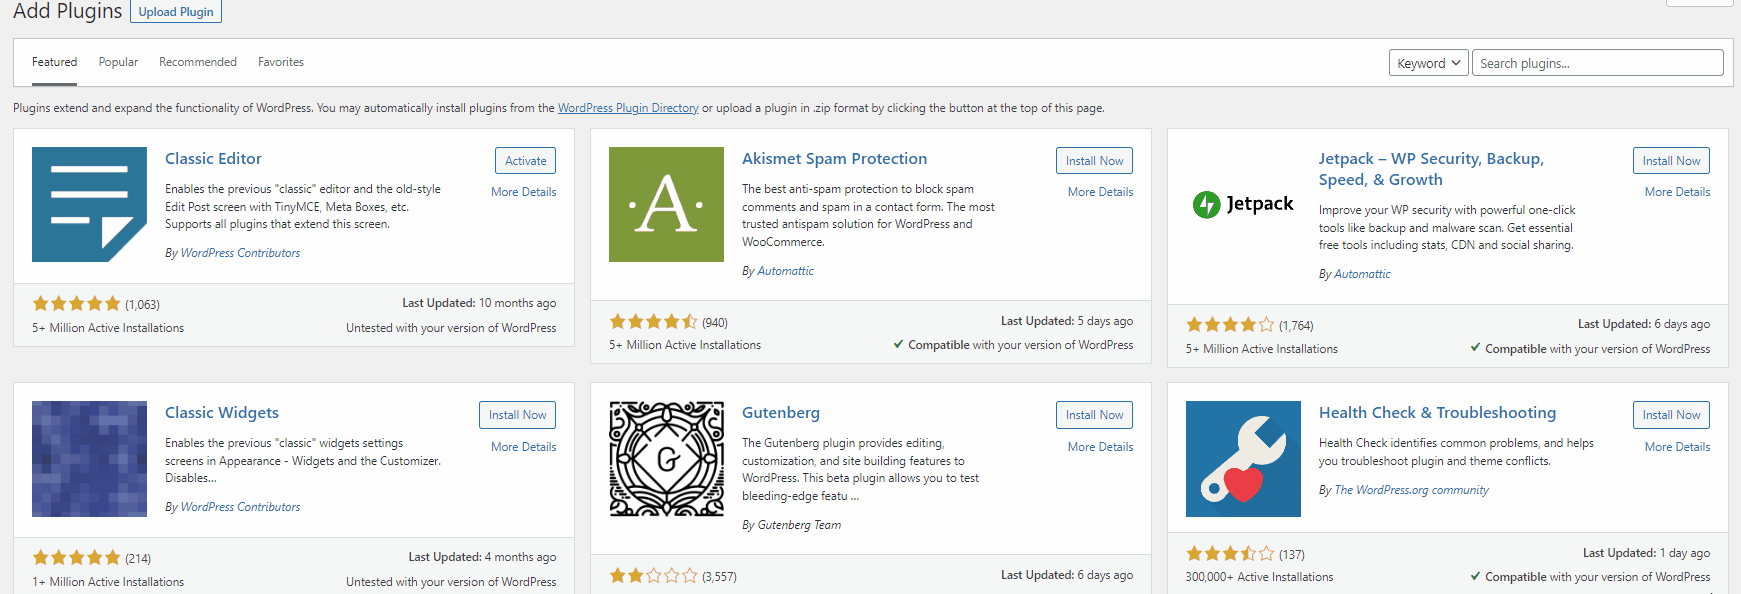This screenshot has height=594, width=1741.
Task: Switch to the Favorites tab
Action: coord(281,62)
